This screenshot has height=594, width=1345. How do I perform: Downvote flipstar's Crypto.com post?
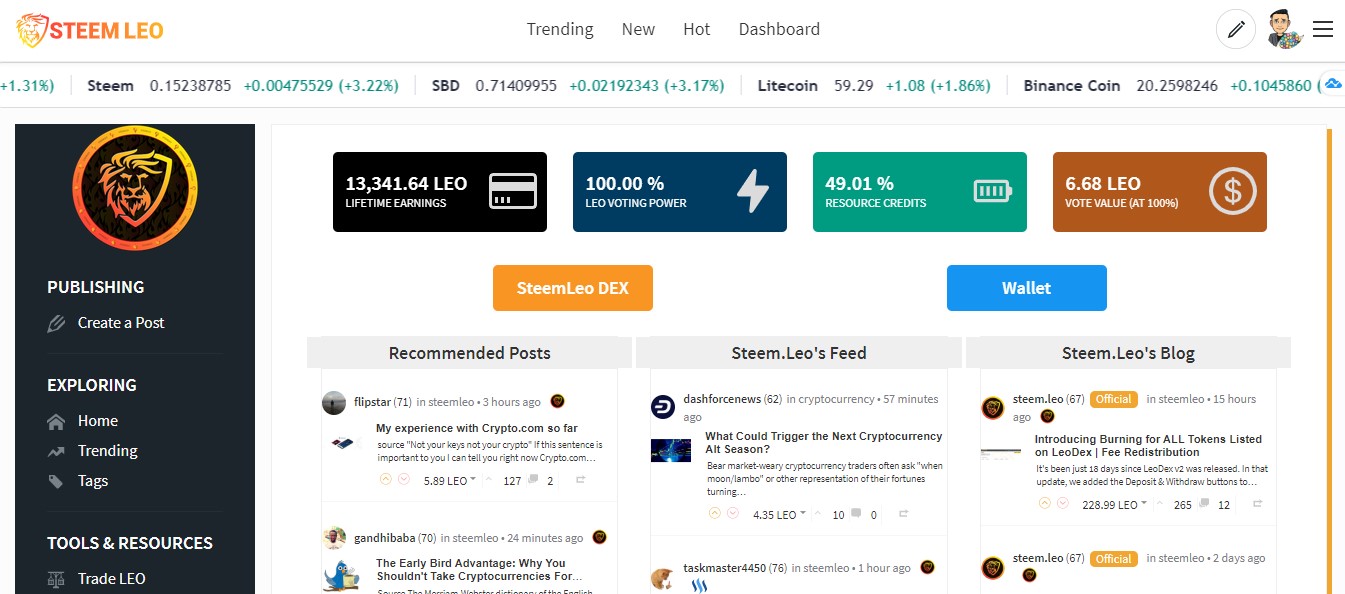[x=404, y=480]
